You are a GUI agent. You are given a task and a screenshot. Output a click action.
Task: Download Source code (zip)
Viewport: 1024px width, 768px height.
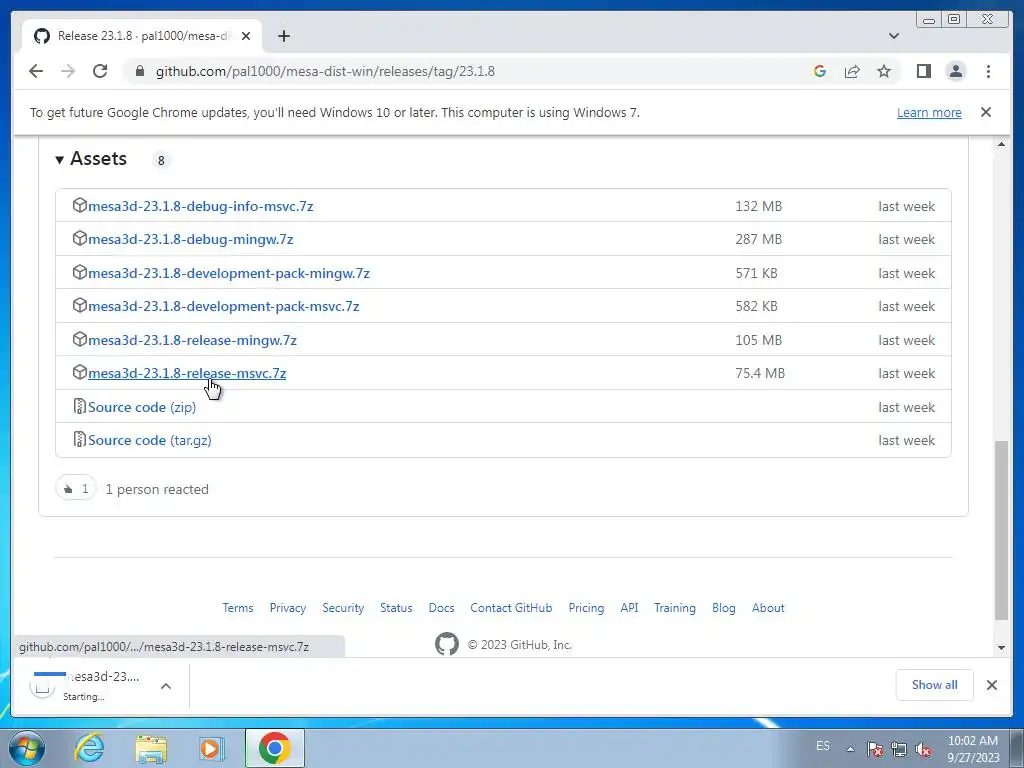pos(142,408)
